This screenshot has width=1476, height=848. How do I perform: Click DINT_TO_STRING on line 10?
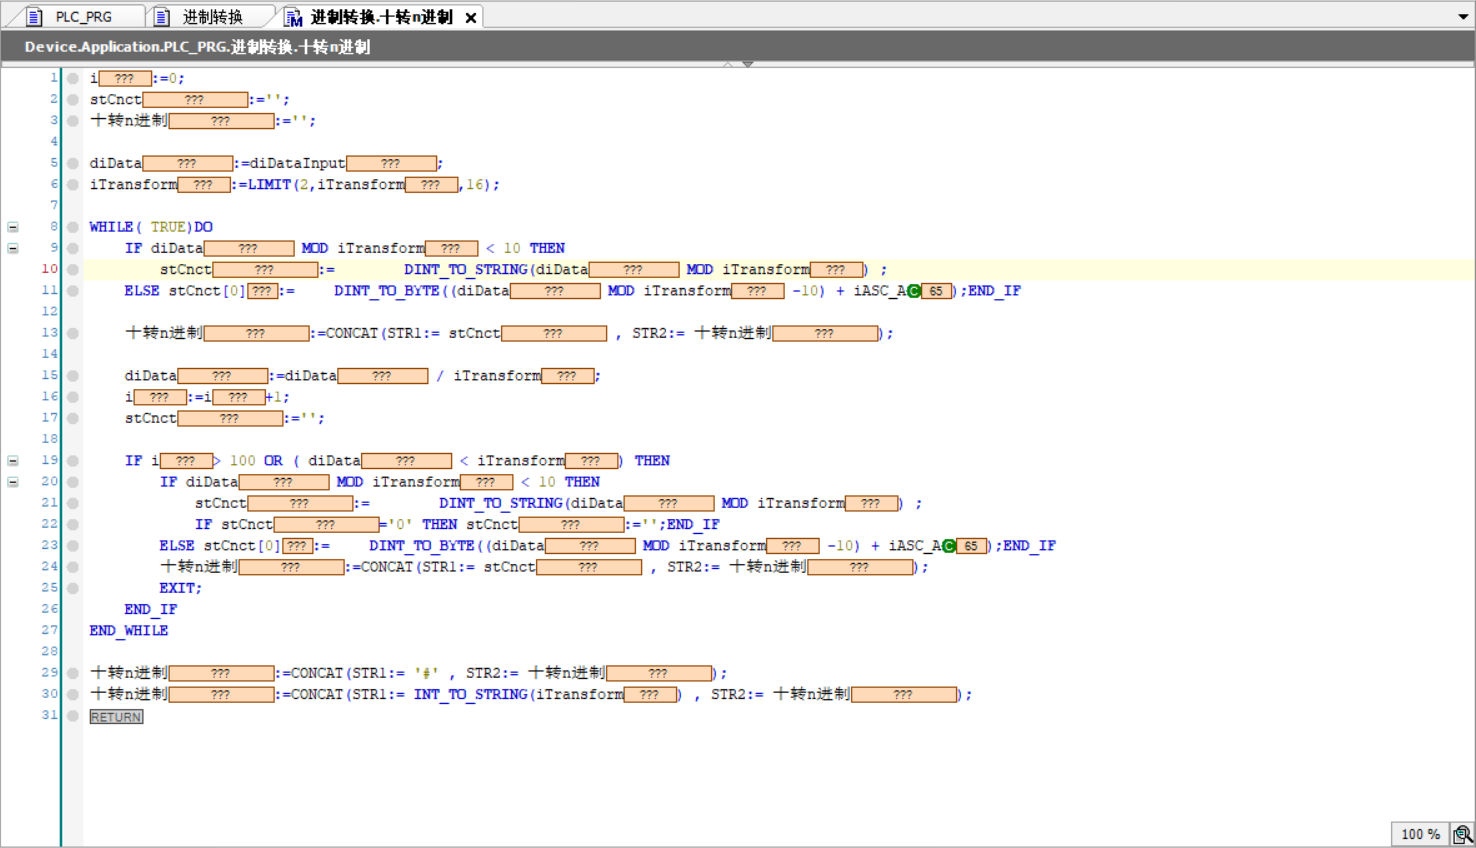coord(466,270)
